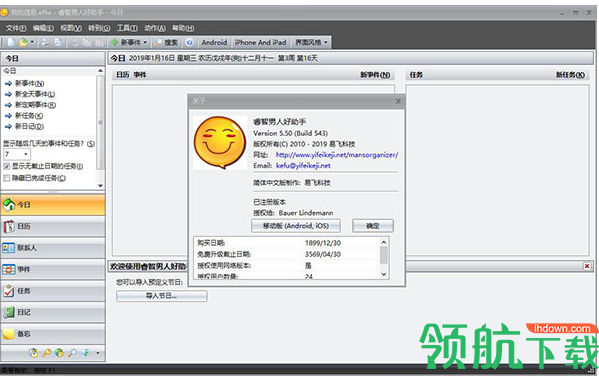
Task: Select the 今日 home navigation item
Action: click(53, 205)
